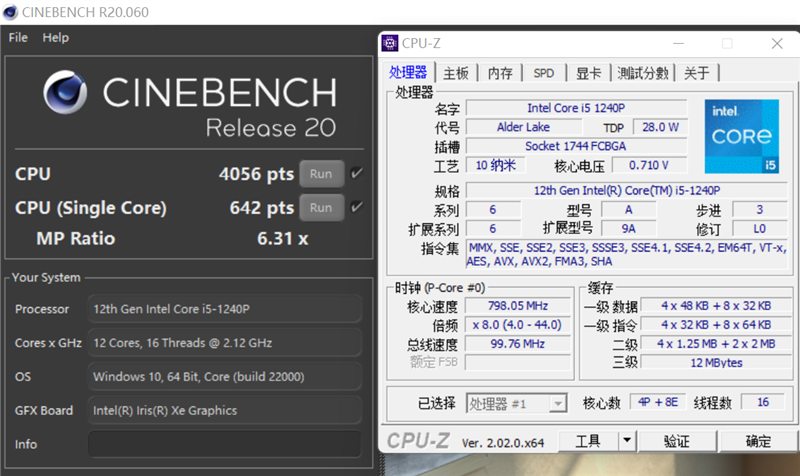800x476 pixels.
Task: Click the Socket 1744 FCBGA value
Action: (x=576, y=146)
